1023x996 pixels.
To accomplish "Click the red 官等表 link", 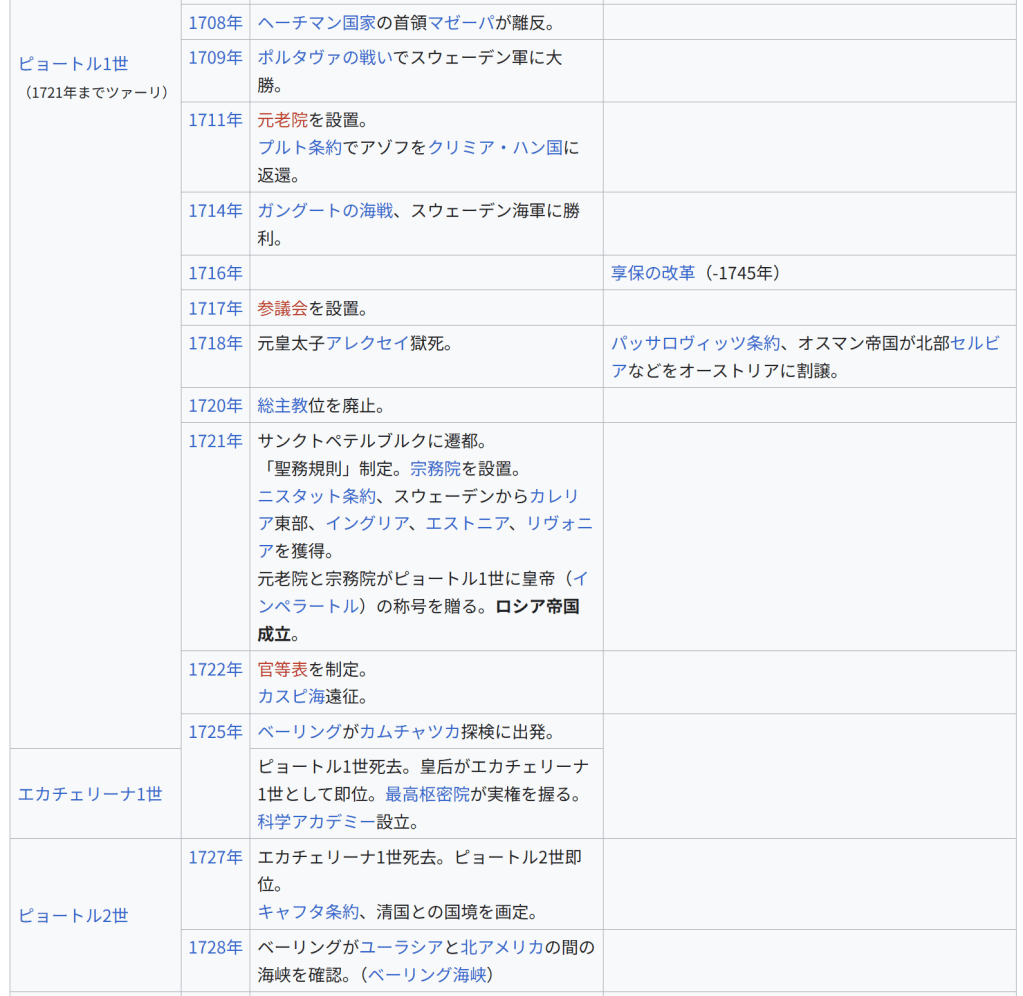I will [x=282, y=669].
